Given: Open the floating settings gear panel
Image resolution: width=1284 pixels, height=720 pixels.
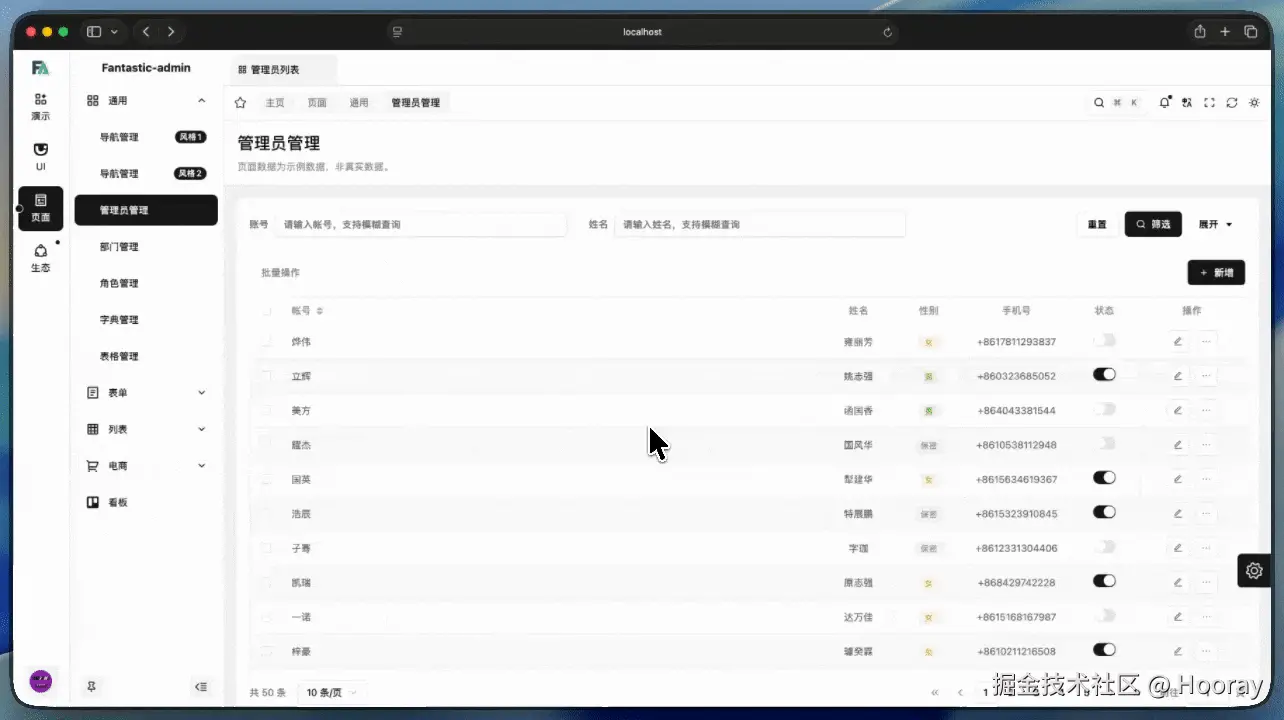Looking at the screenshot, I should (1254, 571).
